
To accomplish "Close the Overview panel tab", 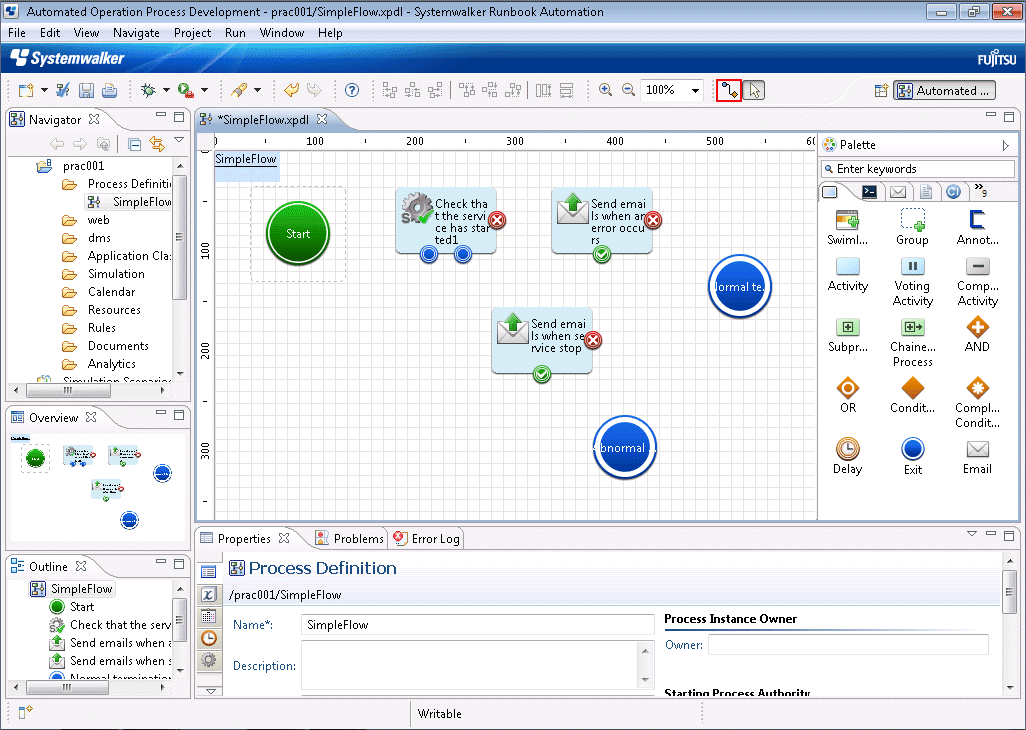I will point(91,417).
